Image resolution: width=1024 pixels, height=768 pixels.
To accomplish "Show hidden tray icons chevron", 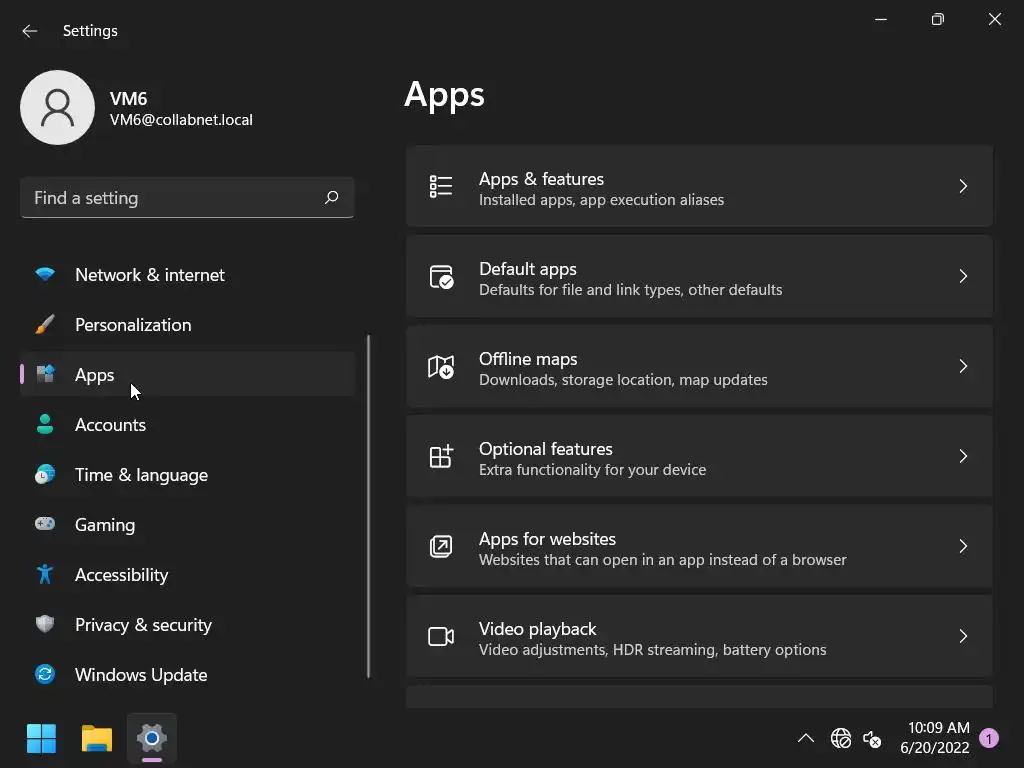I will click(806, 738).
